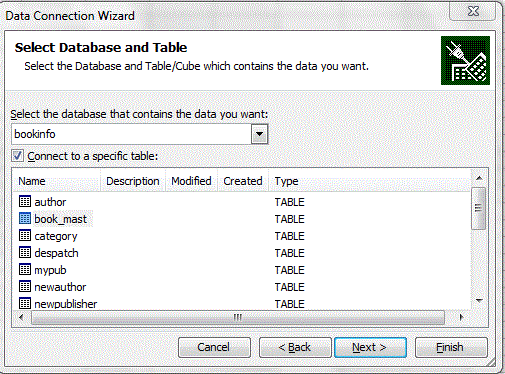The image size is (505, 374).
Task: Cancel the Data Connection Wizard
Action: pyautogui.click(x=214, y=347)
